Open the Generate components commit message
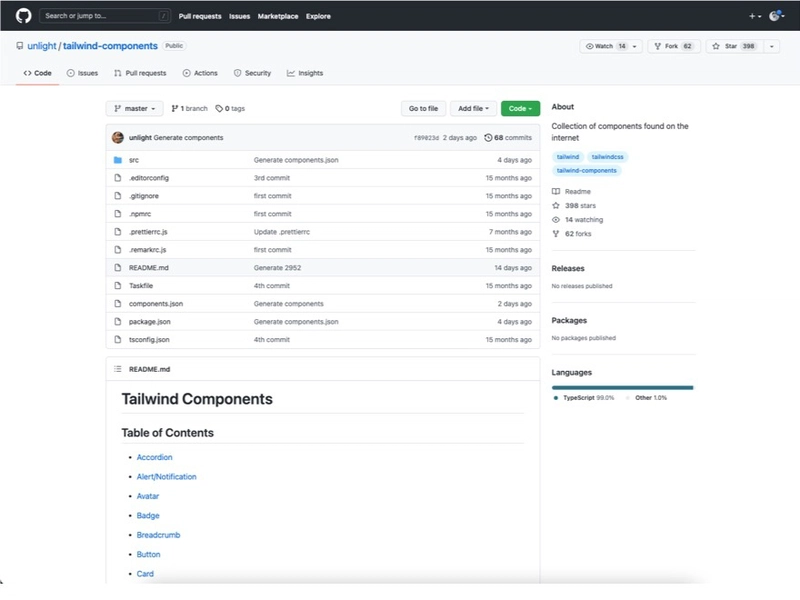 pos(188,137)
